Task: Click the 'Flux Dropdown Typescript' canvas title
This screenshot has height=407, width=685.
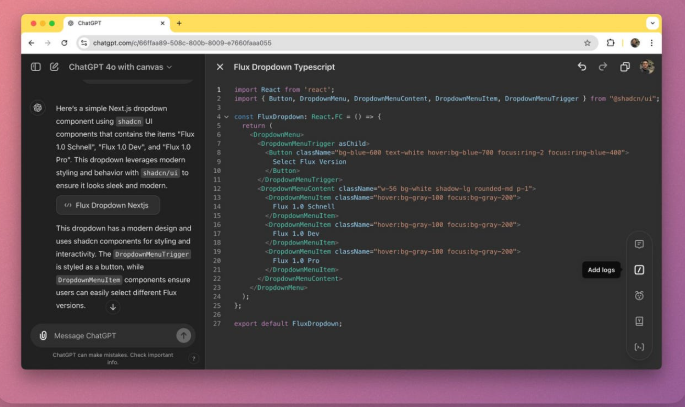Action: 284,67
